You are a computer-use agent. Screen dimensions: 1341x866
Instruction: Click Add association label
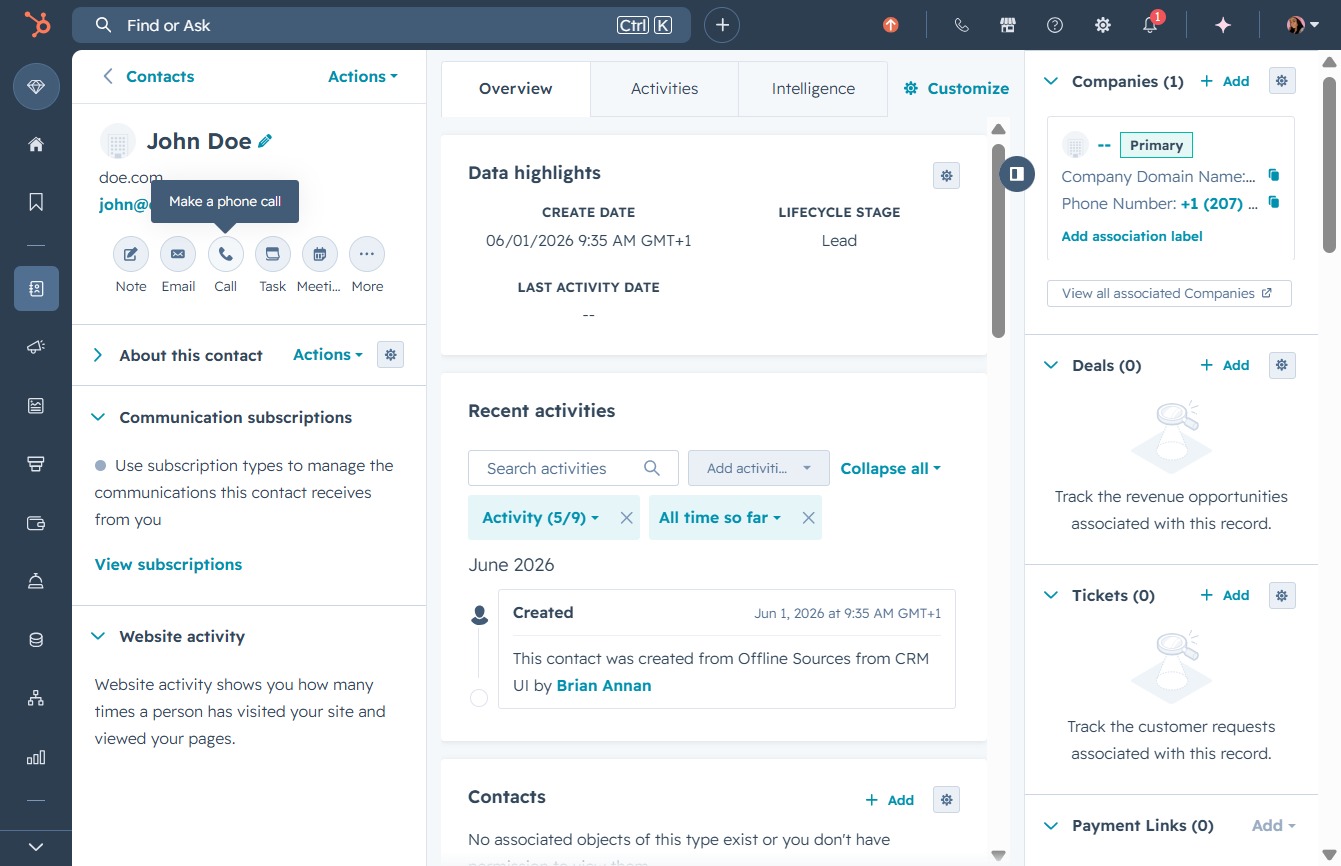(1132, 236)
